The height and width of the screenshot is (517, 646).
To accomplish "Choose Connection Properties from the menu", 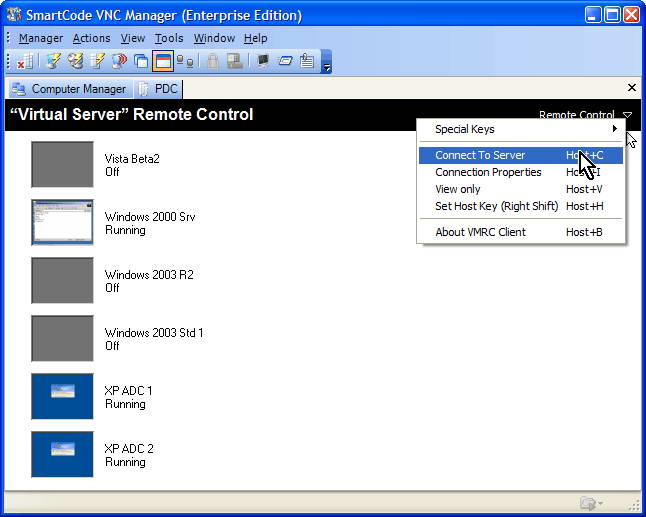I will click(x=488, y=172).
